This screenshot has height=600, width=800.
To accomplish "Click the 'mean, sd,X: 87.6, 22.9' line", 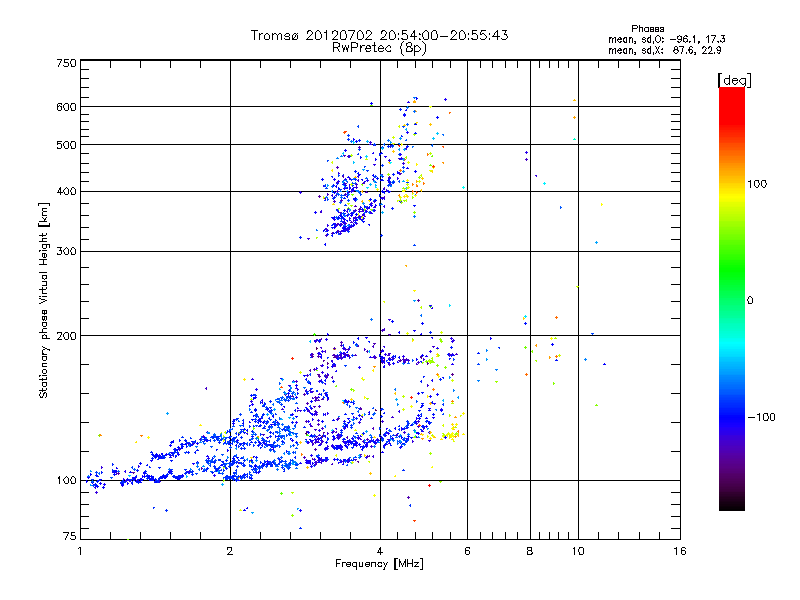I will tap(664, 51).
